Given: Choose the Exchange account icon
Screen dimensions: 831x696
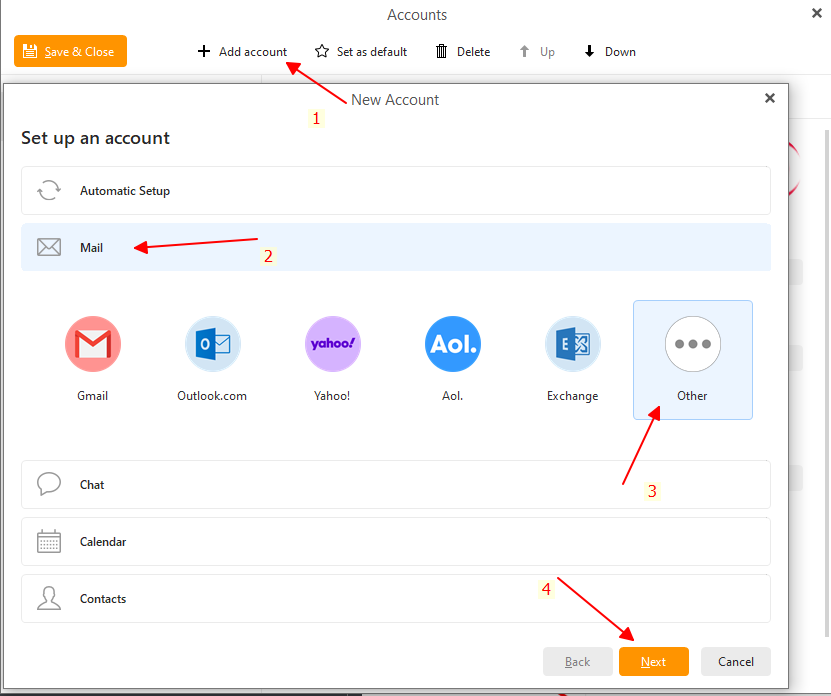Looking at the screenshot, I should (x=572, y=344).
